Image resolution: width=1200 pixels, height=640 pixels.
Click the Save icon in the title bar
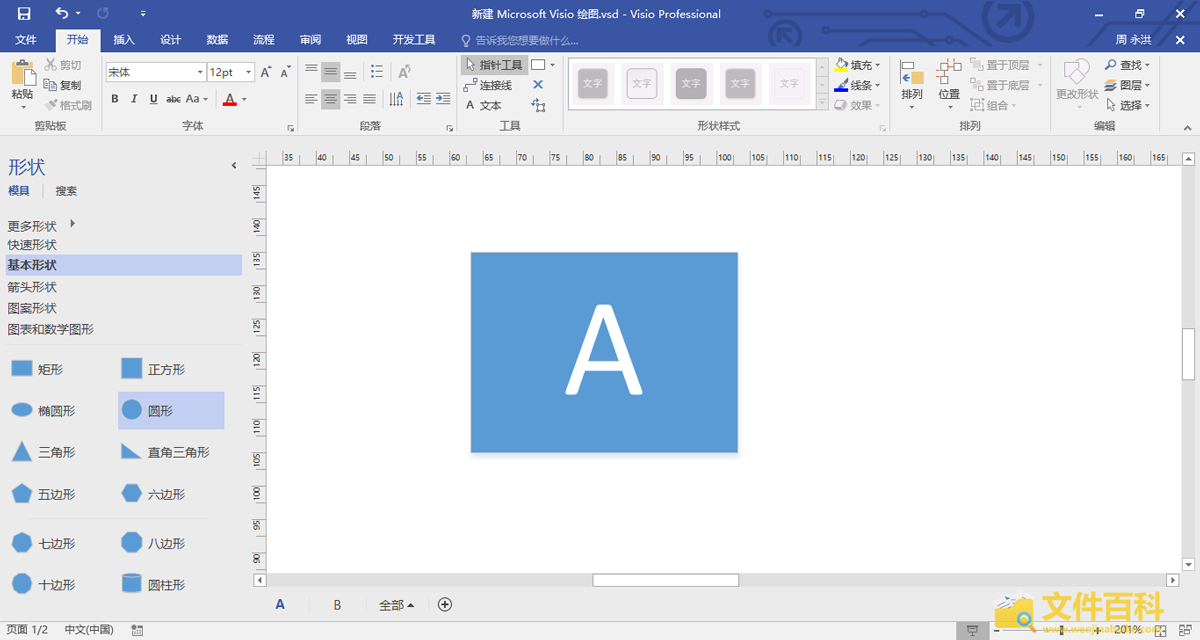24,14
